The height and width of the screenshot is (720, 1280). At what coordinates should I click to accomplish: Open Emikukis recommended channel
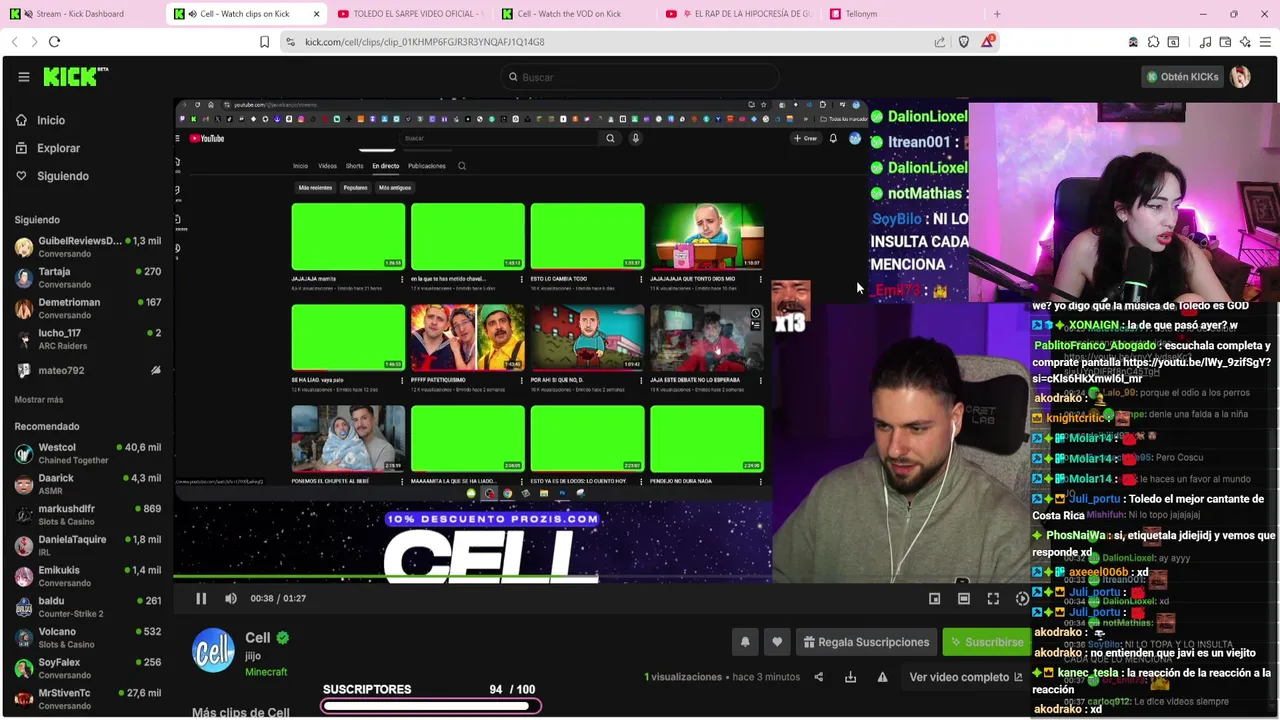point(87,576)
